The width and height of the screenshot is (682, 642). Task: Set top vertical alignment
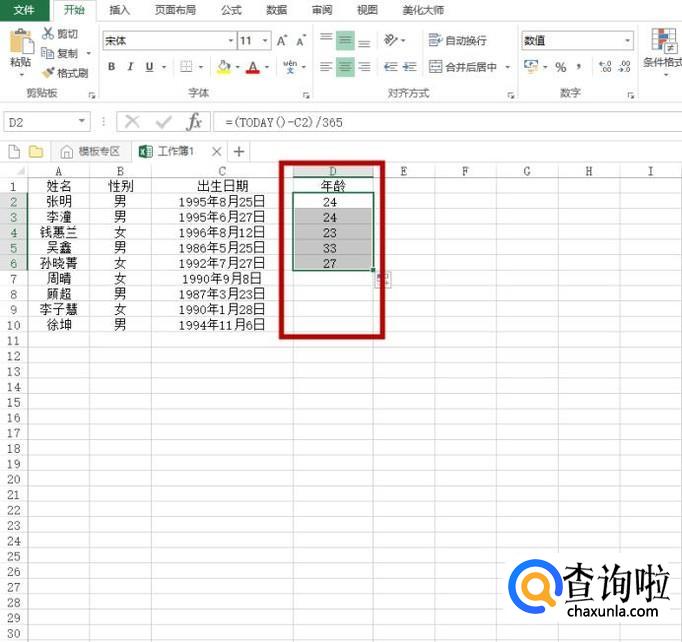click(x=326, y=40)
